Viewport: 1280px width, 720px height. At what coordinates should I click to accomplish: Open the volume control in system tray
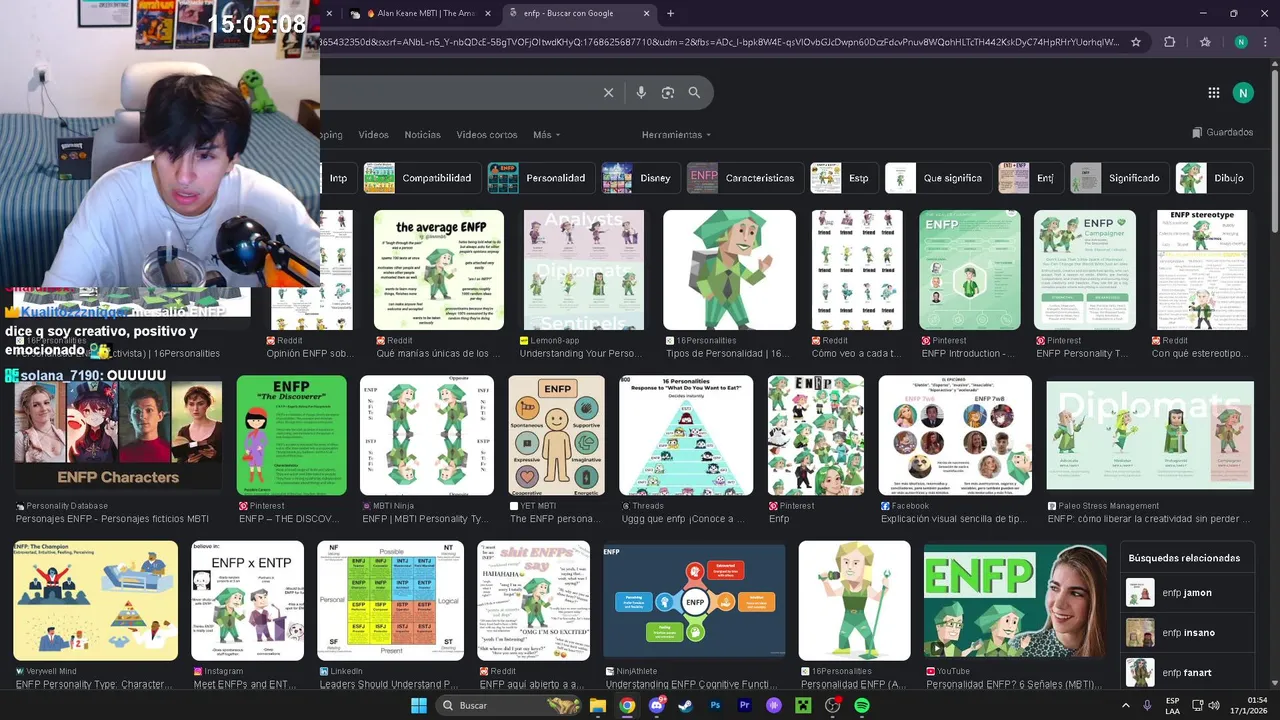(x=1214, y=706)
